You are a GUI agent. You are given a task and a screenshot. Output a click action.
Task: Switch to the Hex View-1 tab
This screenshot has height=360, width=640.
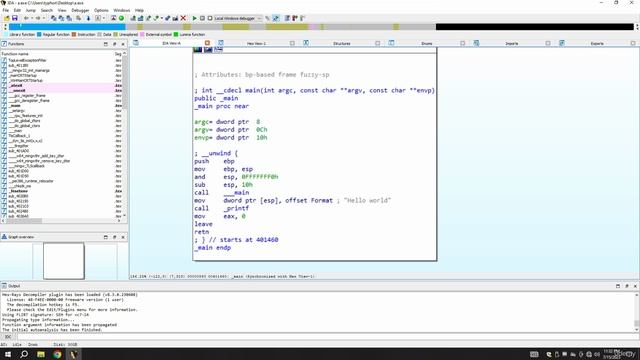pos(256,43)
